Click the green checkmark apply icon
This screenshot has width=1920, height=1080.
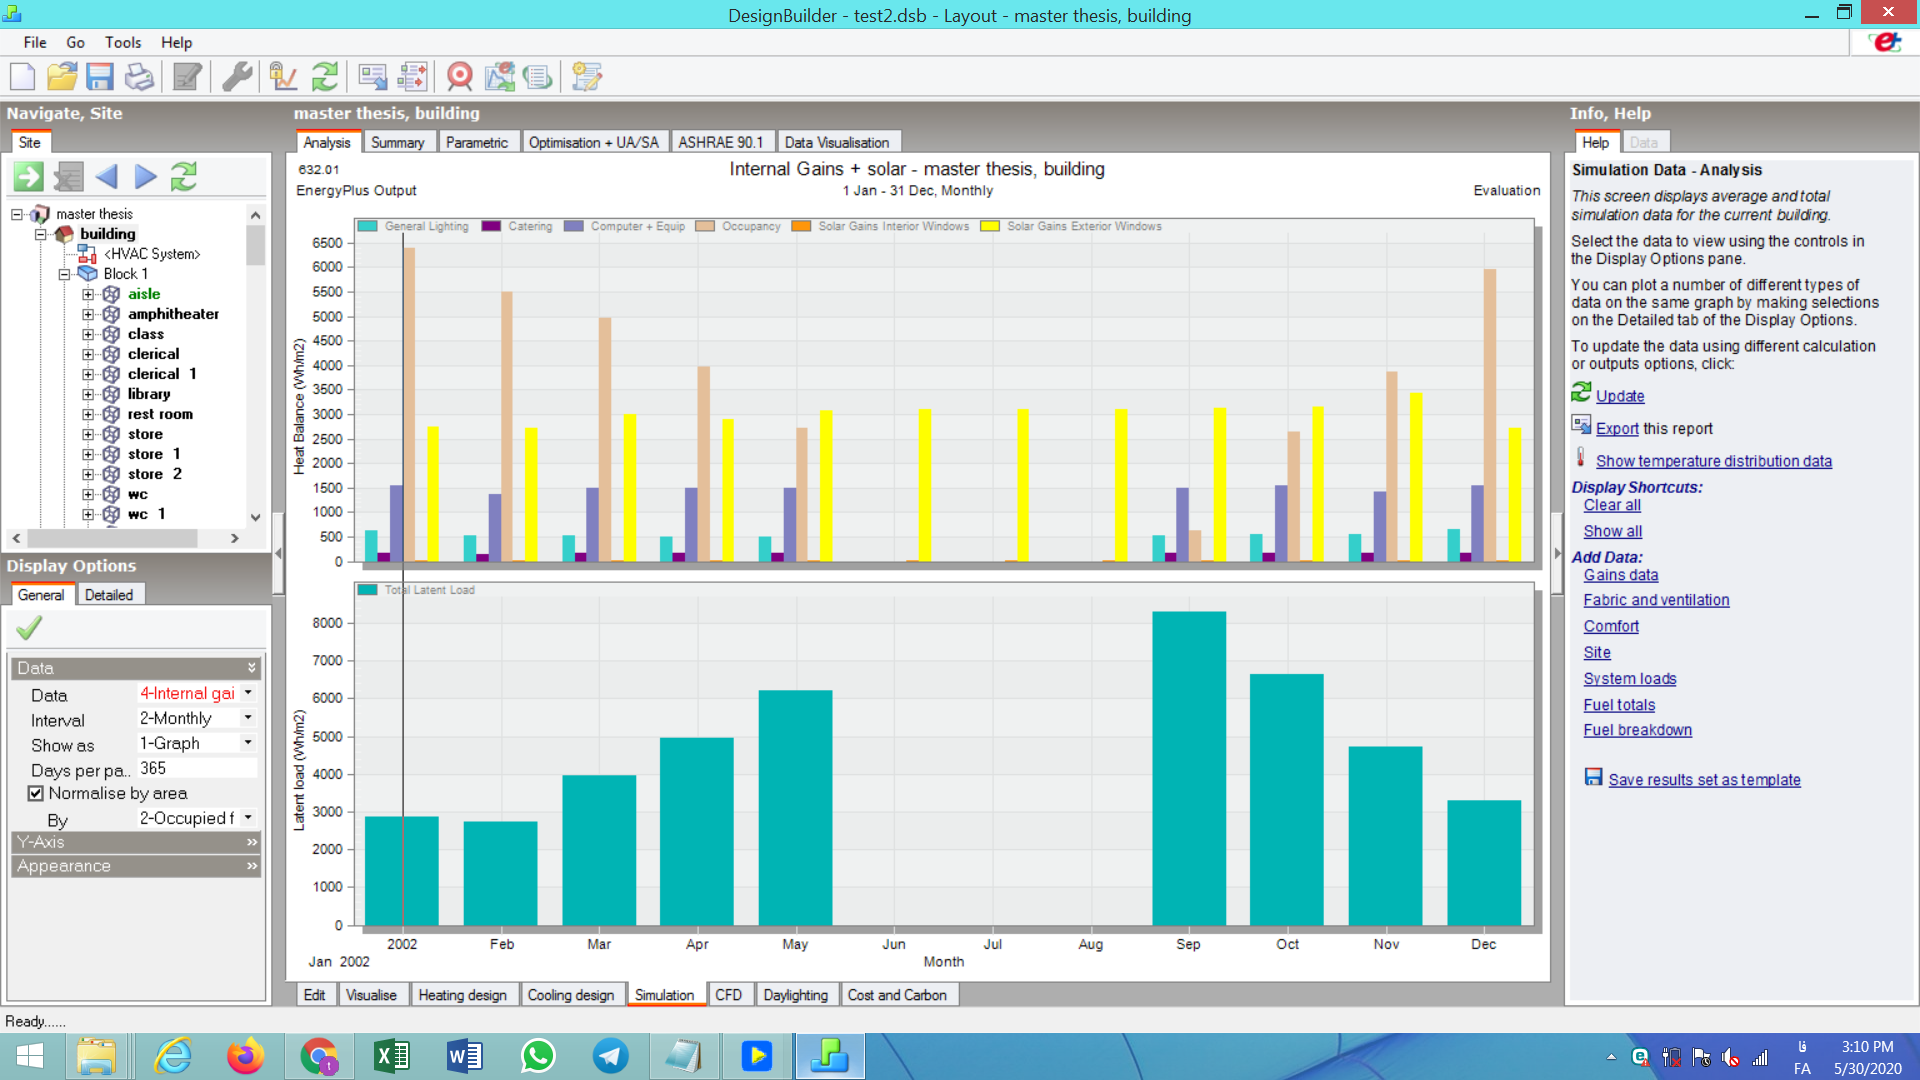(29, 628)
